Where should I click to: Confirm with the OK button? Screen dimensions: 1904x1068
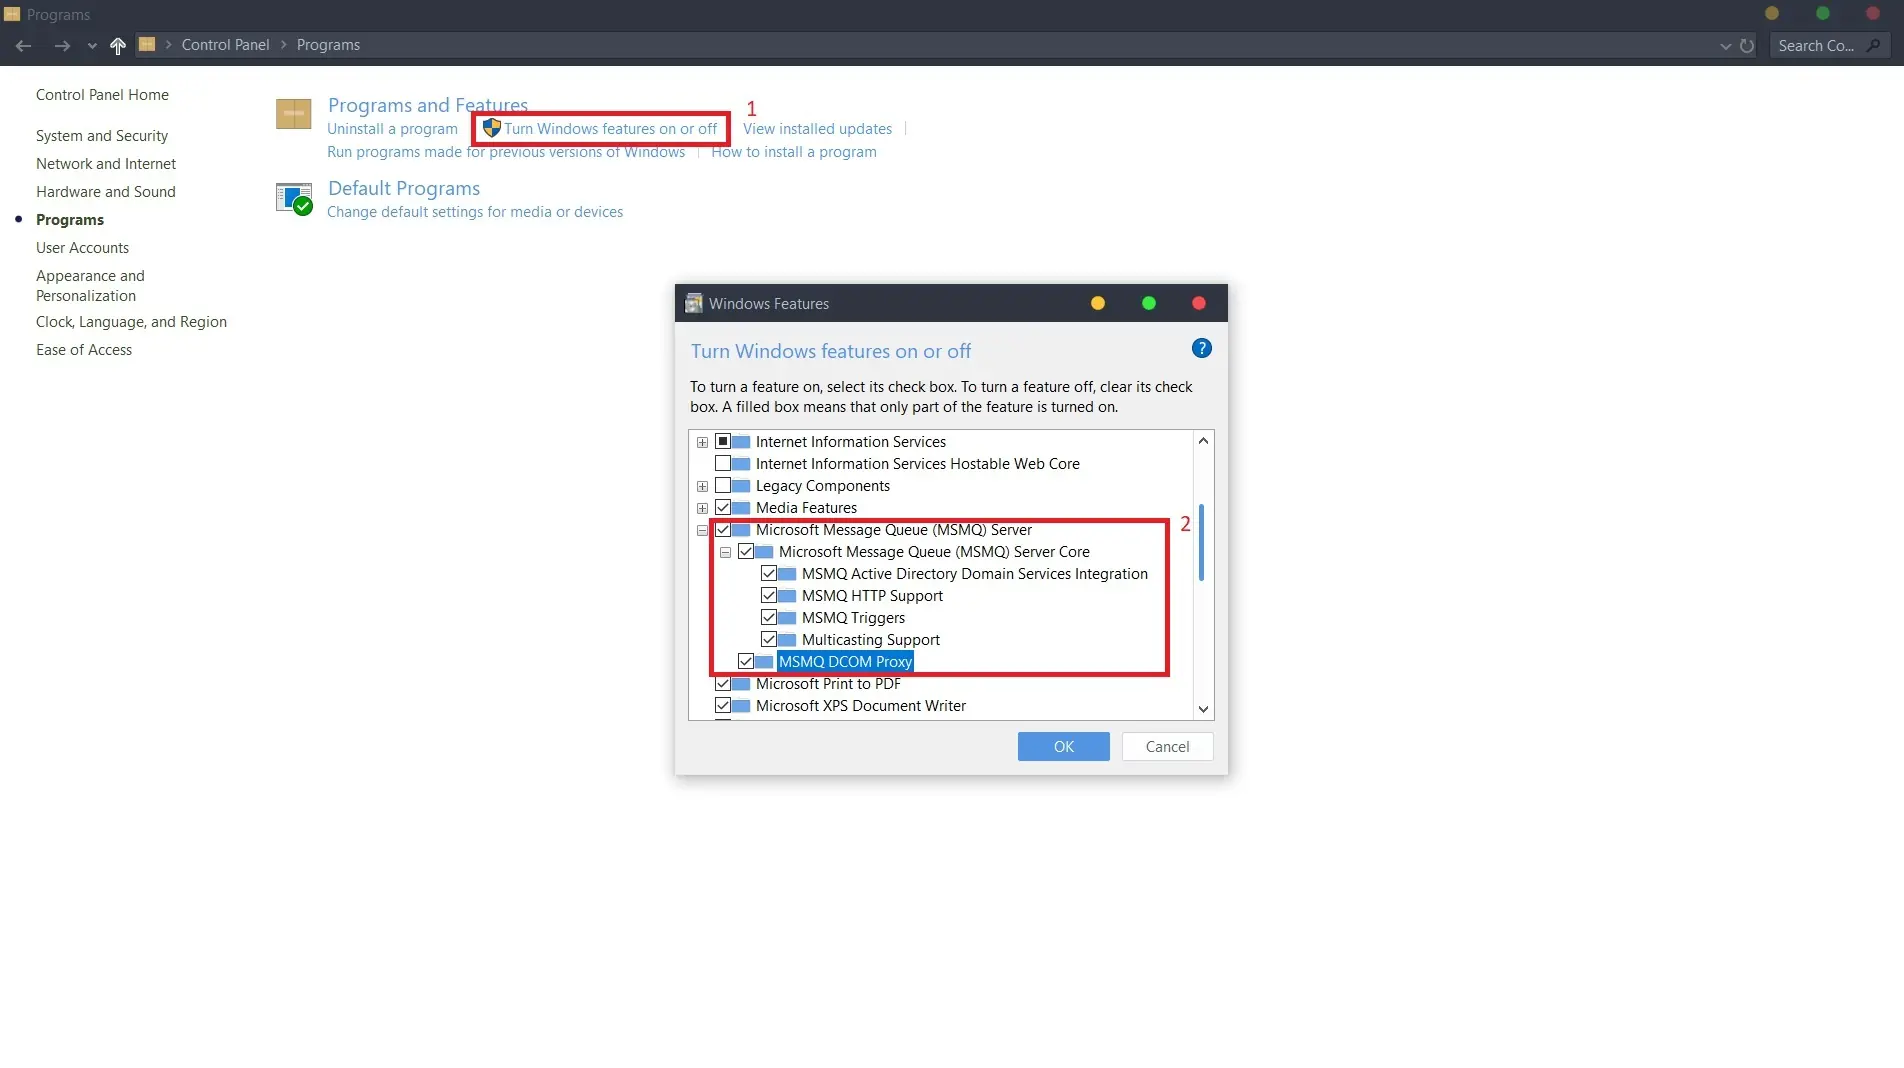coord(1063,747)
